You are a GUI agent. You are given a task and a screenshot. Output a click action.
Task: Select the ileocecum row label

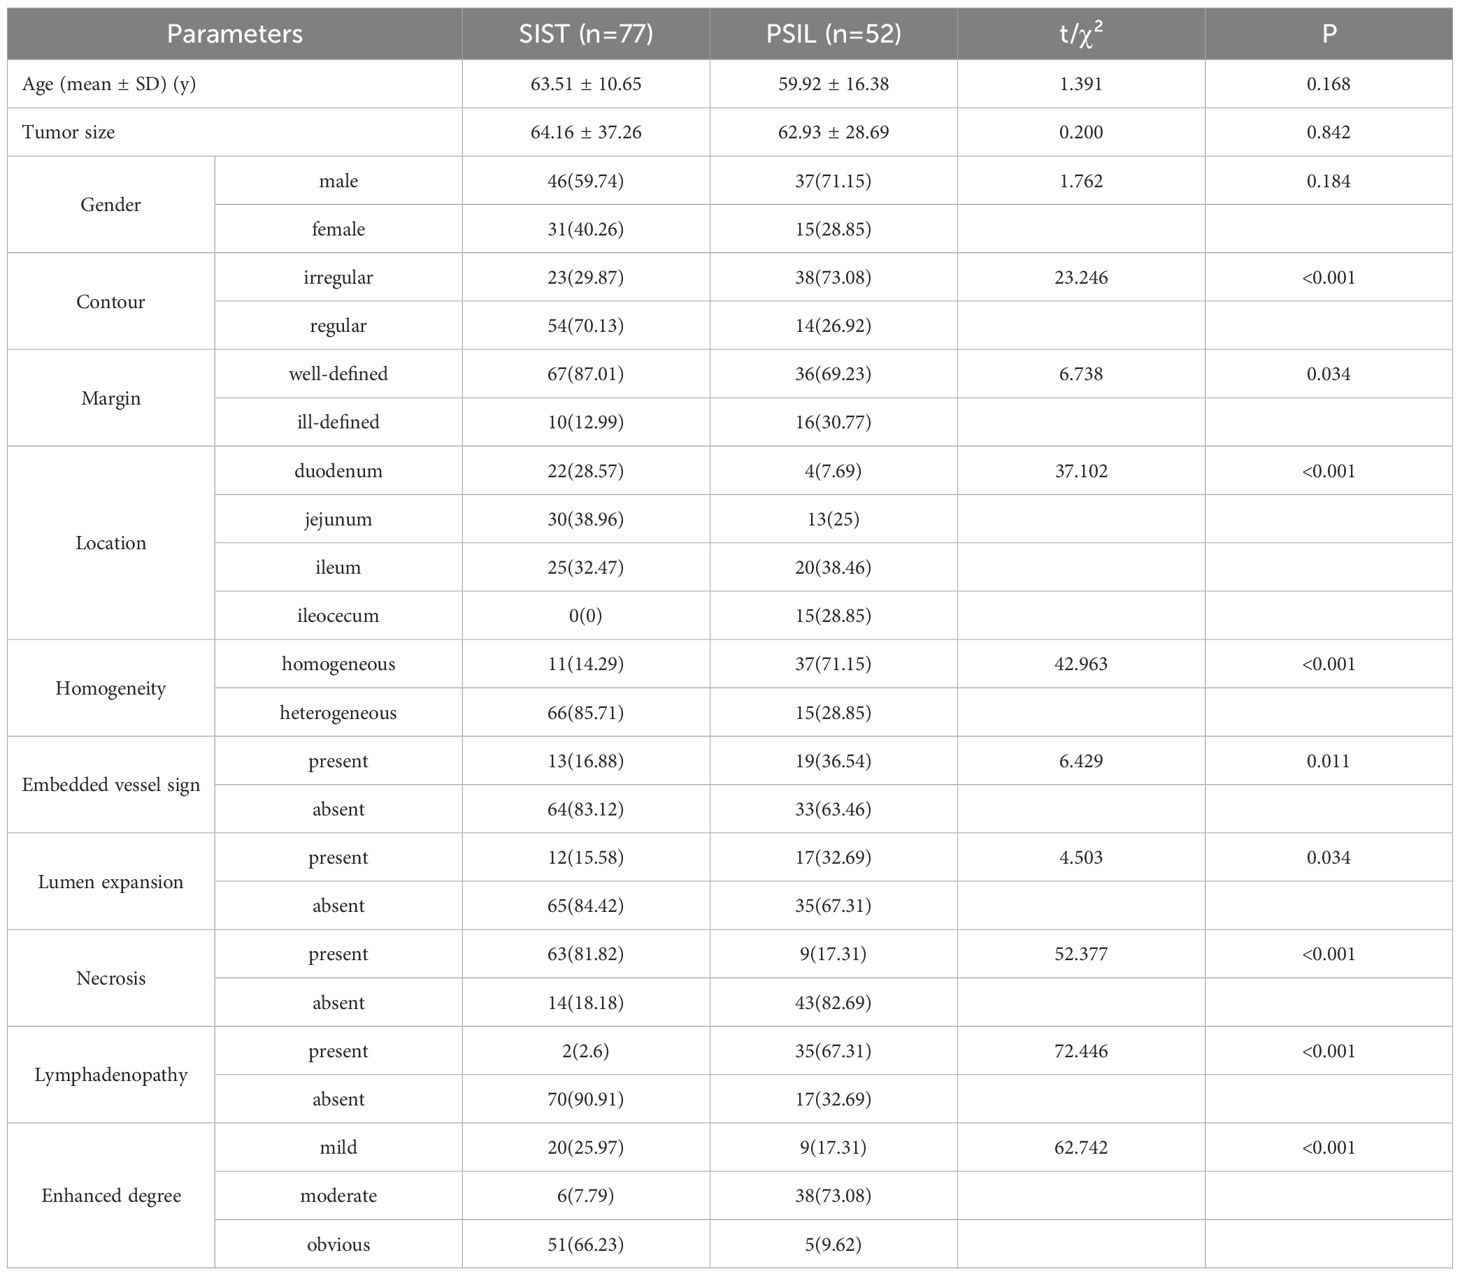(x=338, y=616)
